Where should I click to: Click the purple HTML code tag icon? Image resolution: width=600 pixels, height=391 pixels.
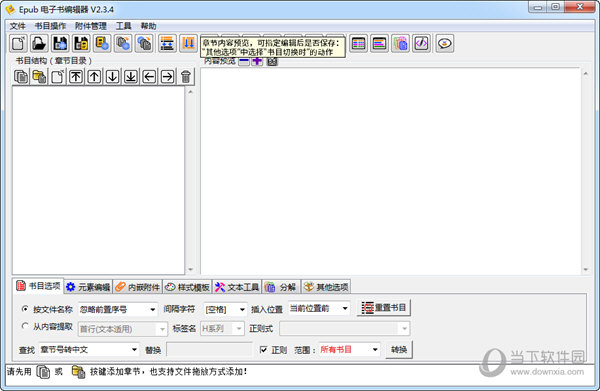point(421,43)
